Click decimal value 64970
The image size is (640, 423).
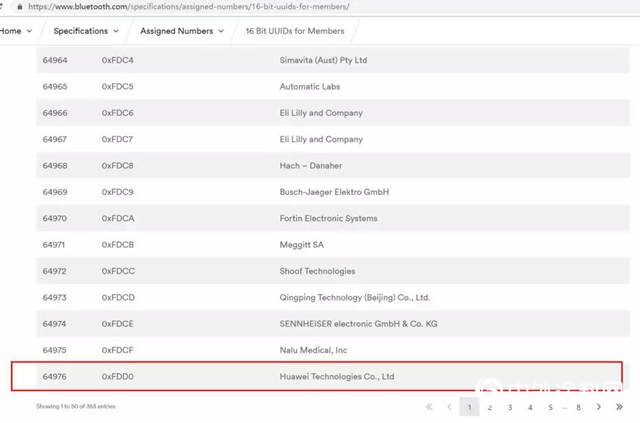[55, 218]
